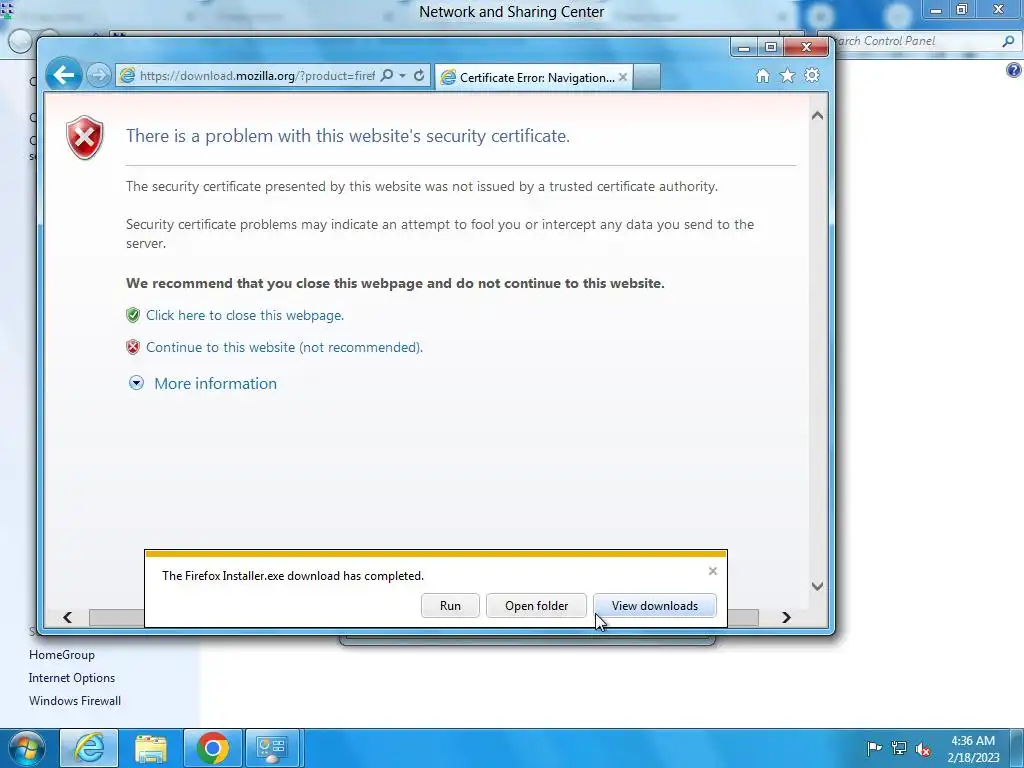Click the download.mozilla.org address field

tap(257, 76)
